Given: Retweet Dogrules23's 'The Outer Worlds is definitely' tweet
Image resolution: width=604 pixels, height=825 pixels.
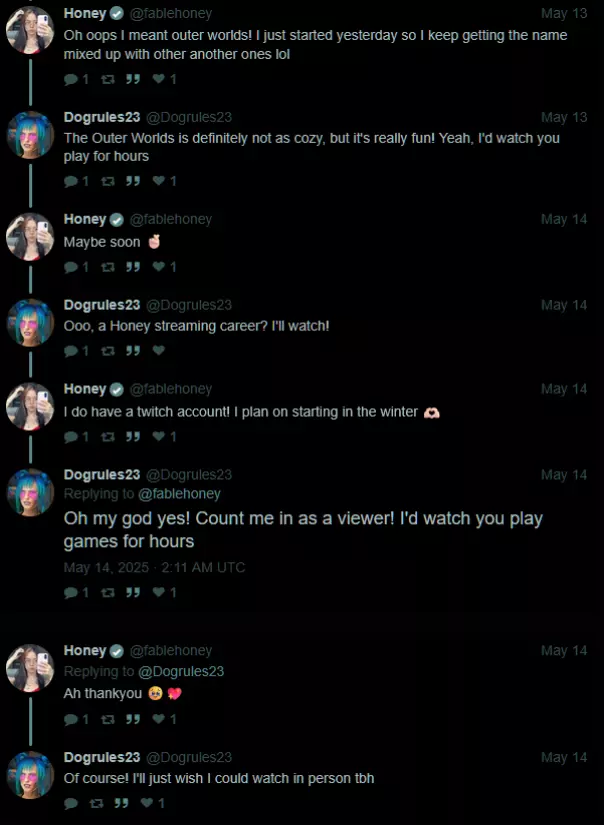Looking at the screenshot, I should [x=108, y=181].
